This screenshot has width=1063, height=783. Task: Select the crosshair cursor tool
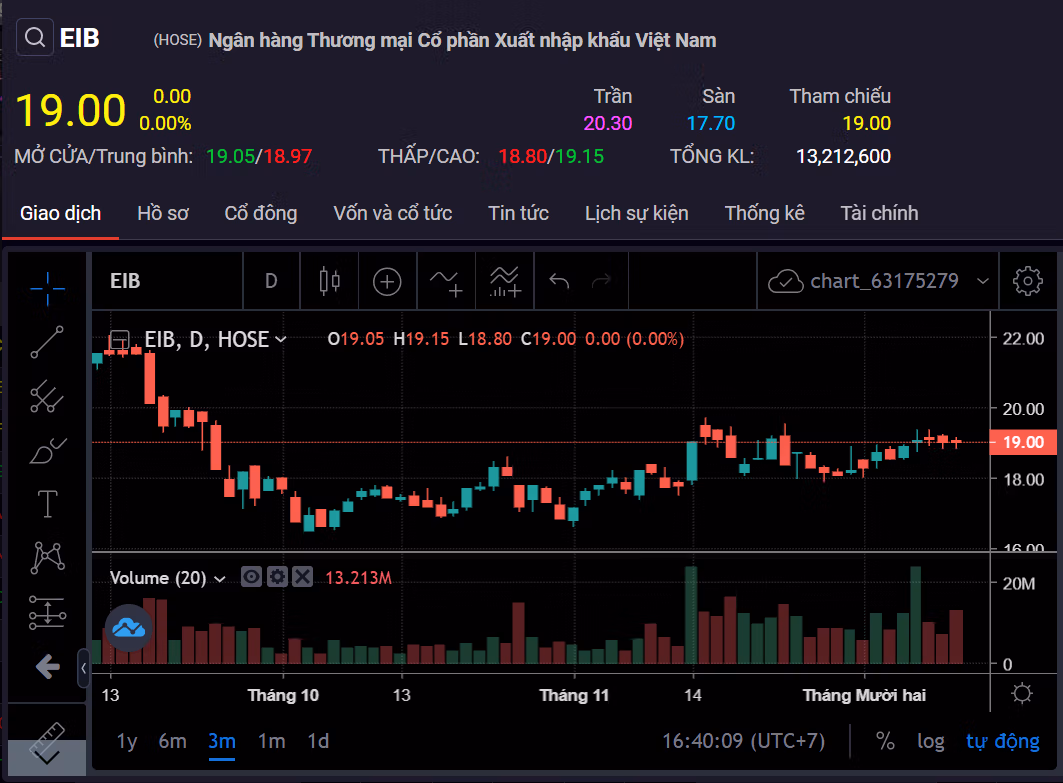coord(47,287)
